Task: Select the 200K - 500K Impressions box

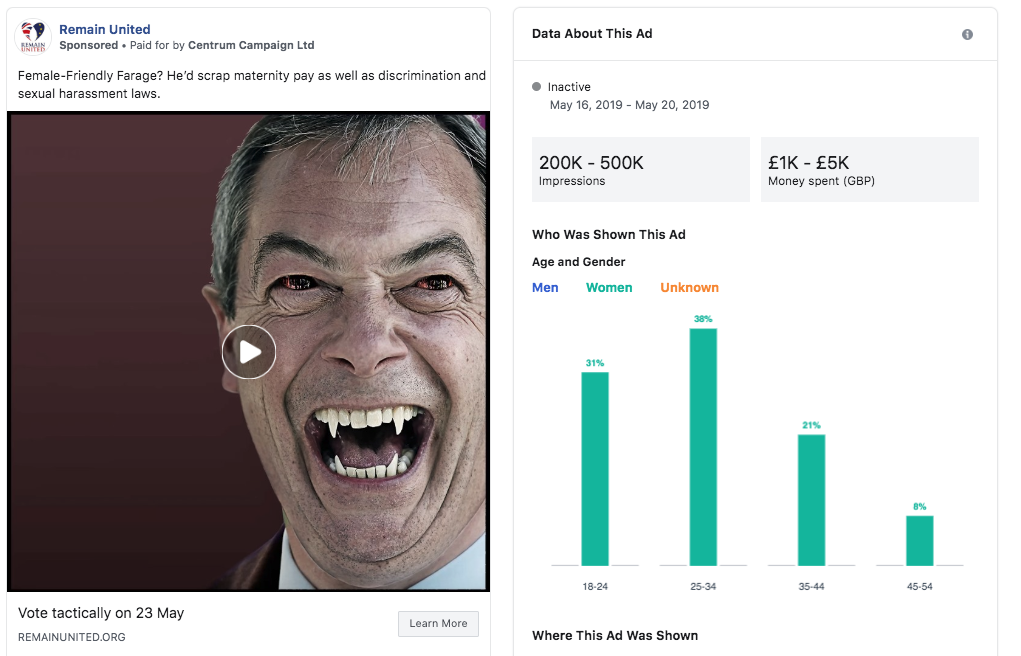Action: click(641, 169)
